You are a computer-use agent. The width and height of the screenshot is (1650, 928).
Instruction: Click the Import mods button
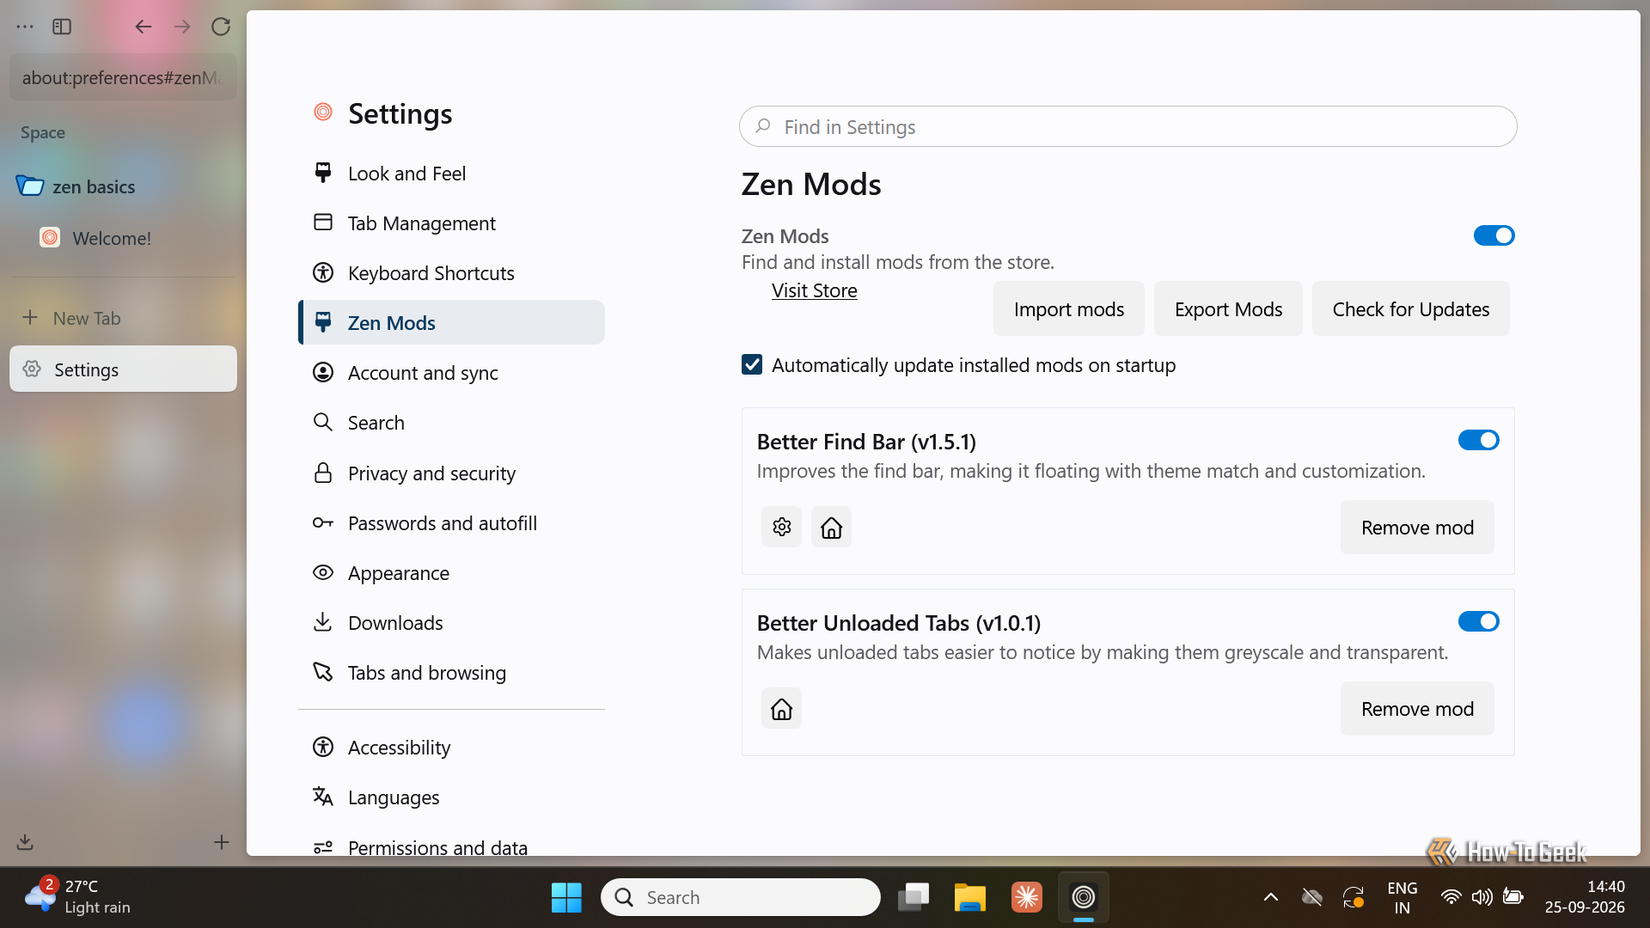(1069, 309)
